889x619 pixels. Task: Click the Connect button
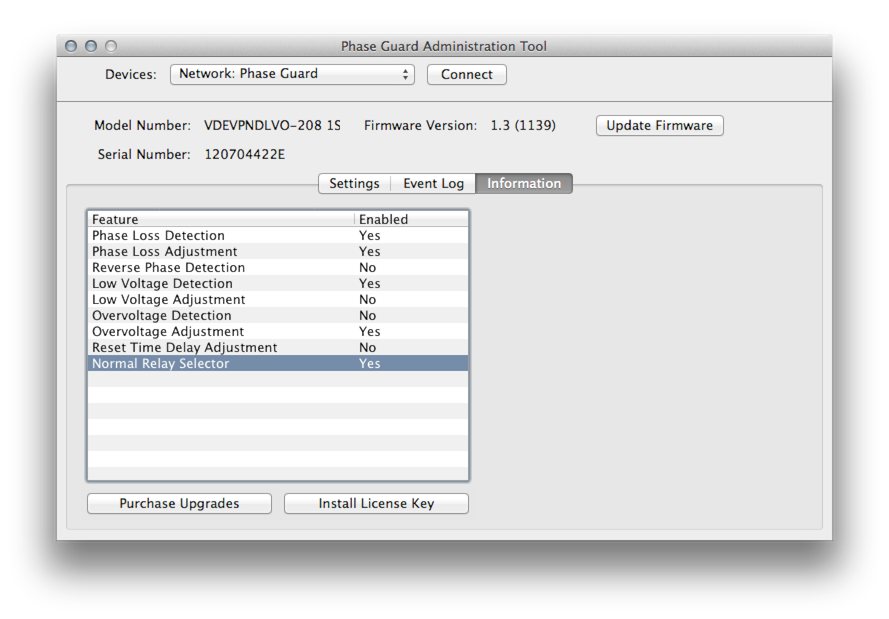point(467,74)
